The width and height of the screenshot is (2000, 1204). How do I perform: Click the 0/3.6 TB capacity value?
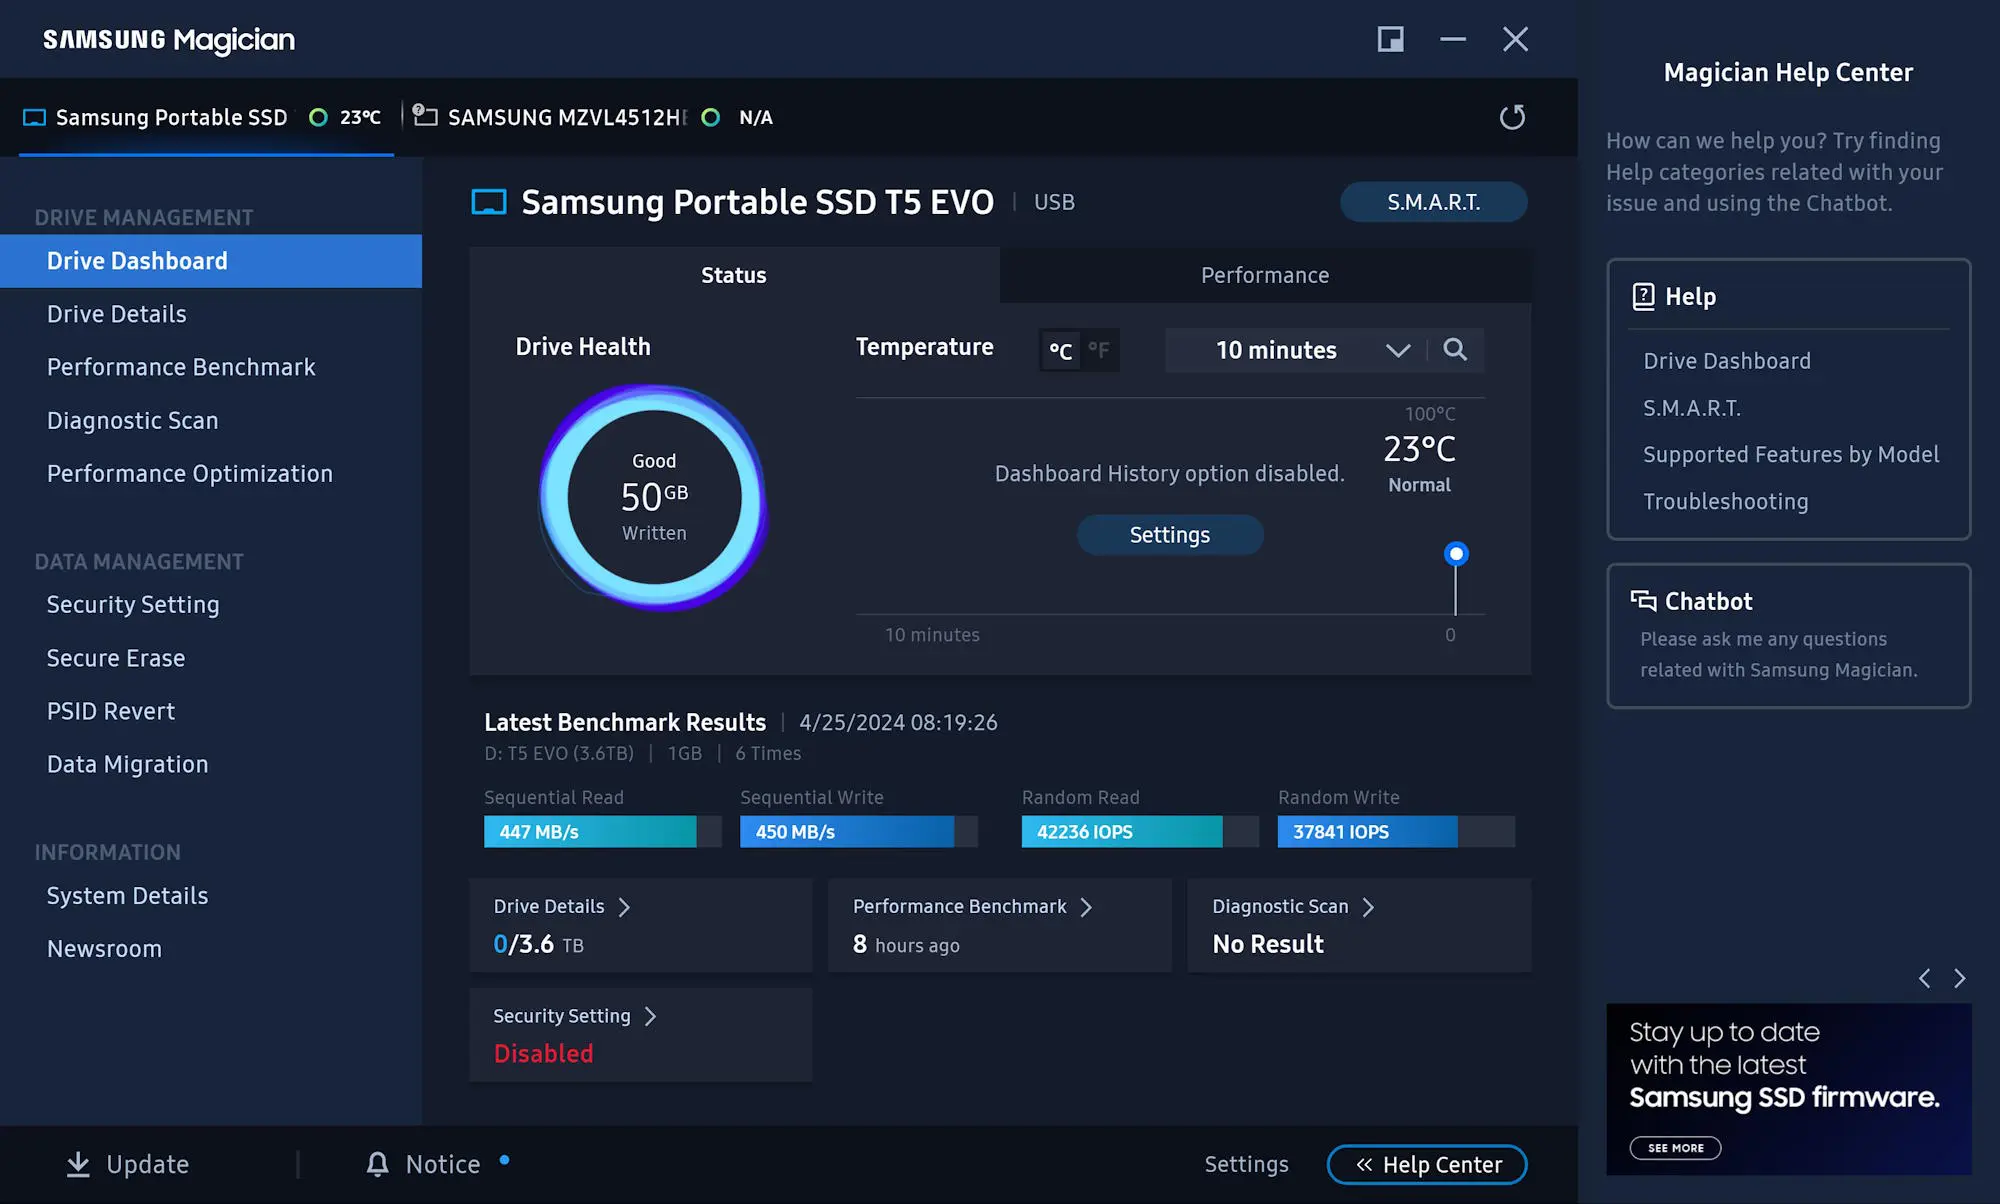point(538,944)
